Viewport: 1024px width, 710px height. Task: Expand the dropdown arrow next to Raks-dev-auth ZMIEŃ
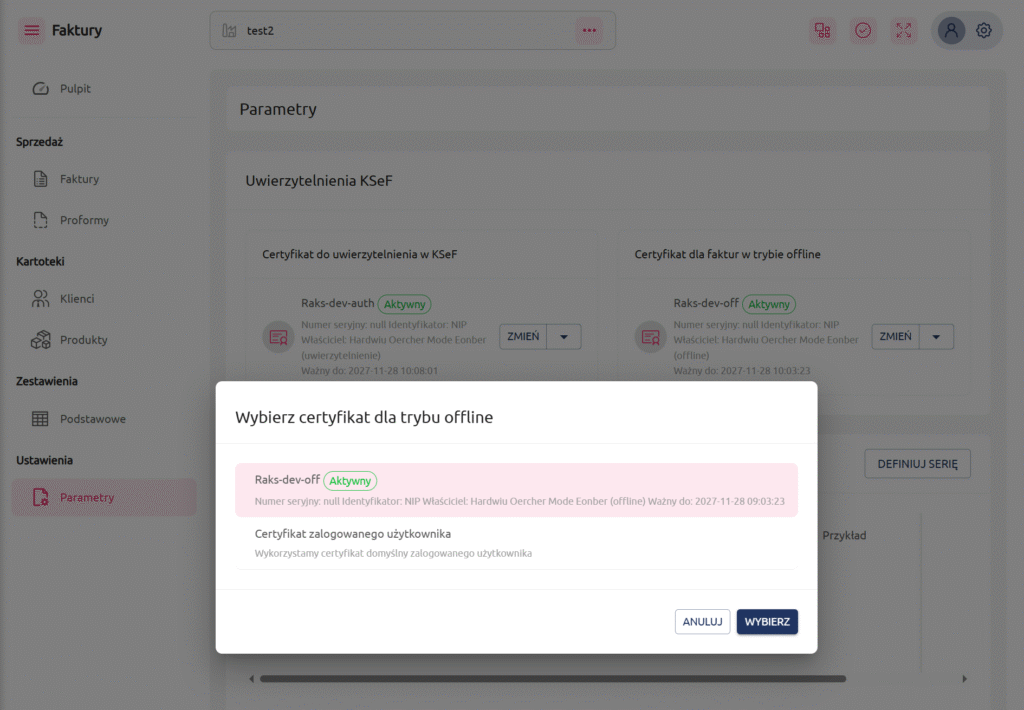(x=564, y=337)
